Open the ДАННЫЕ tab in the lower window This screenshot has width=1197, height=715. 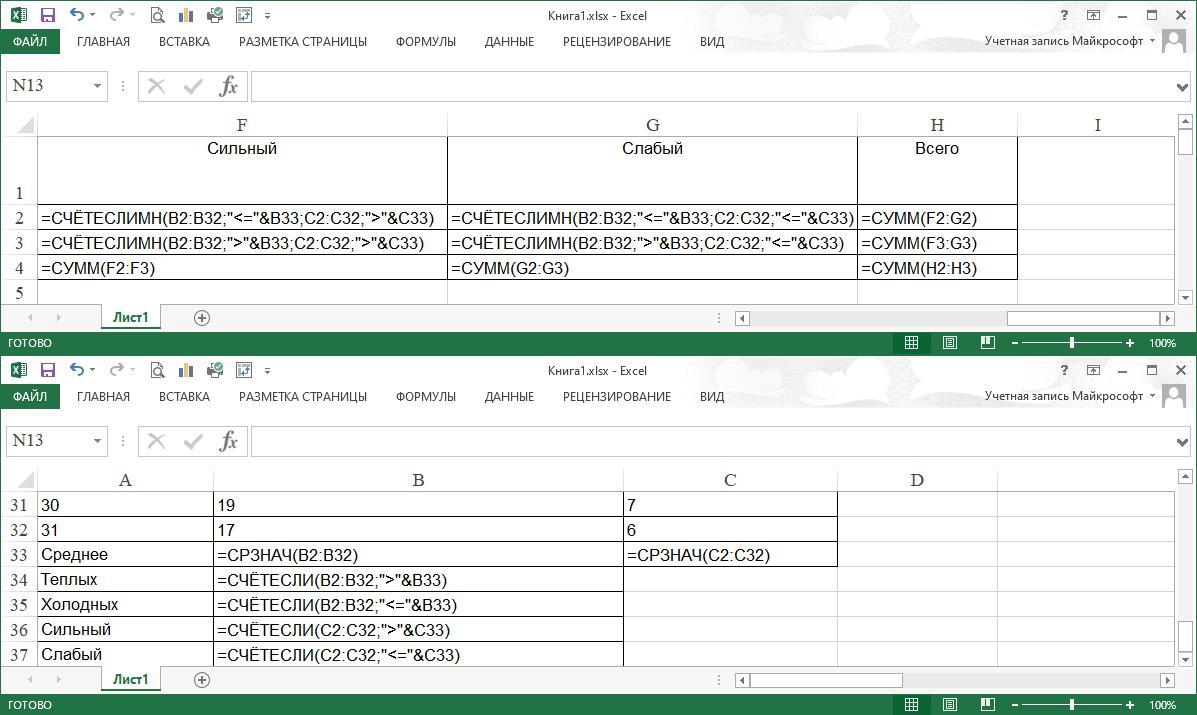pos(509,396)
